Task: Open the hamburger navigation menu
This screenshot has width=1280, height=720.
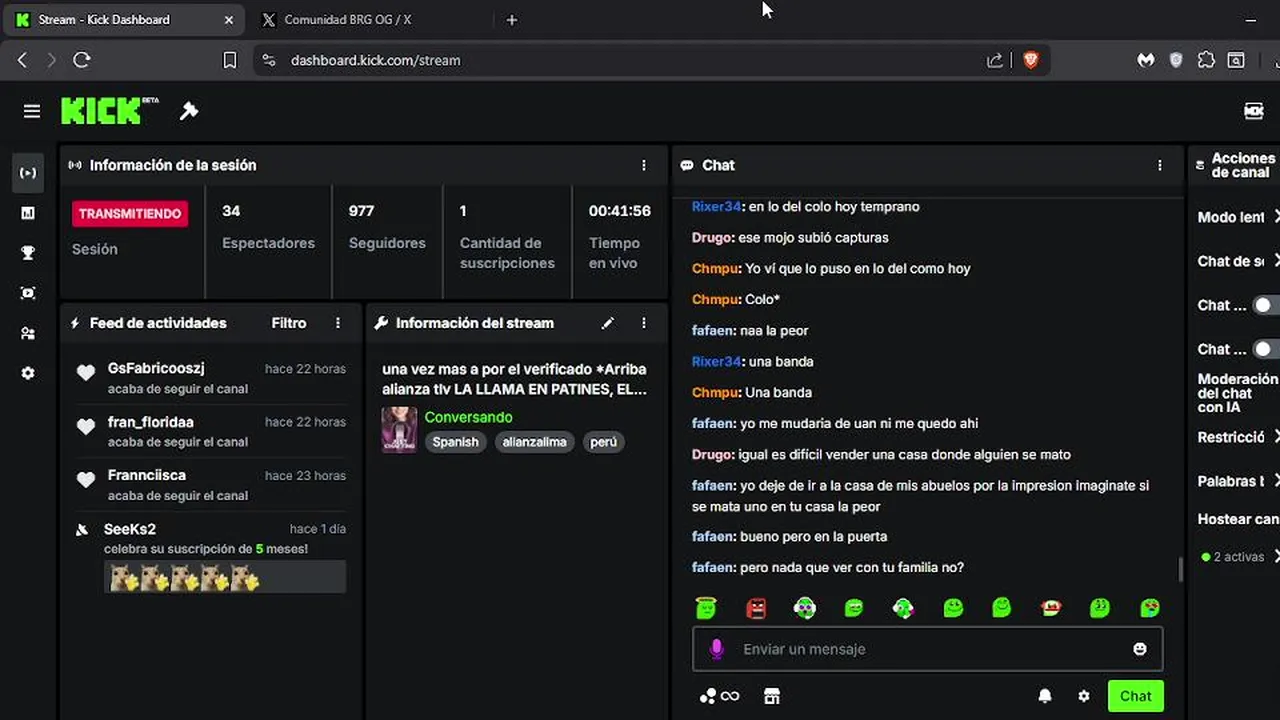Action: 32,111
